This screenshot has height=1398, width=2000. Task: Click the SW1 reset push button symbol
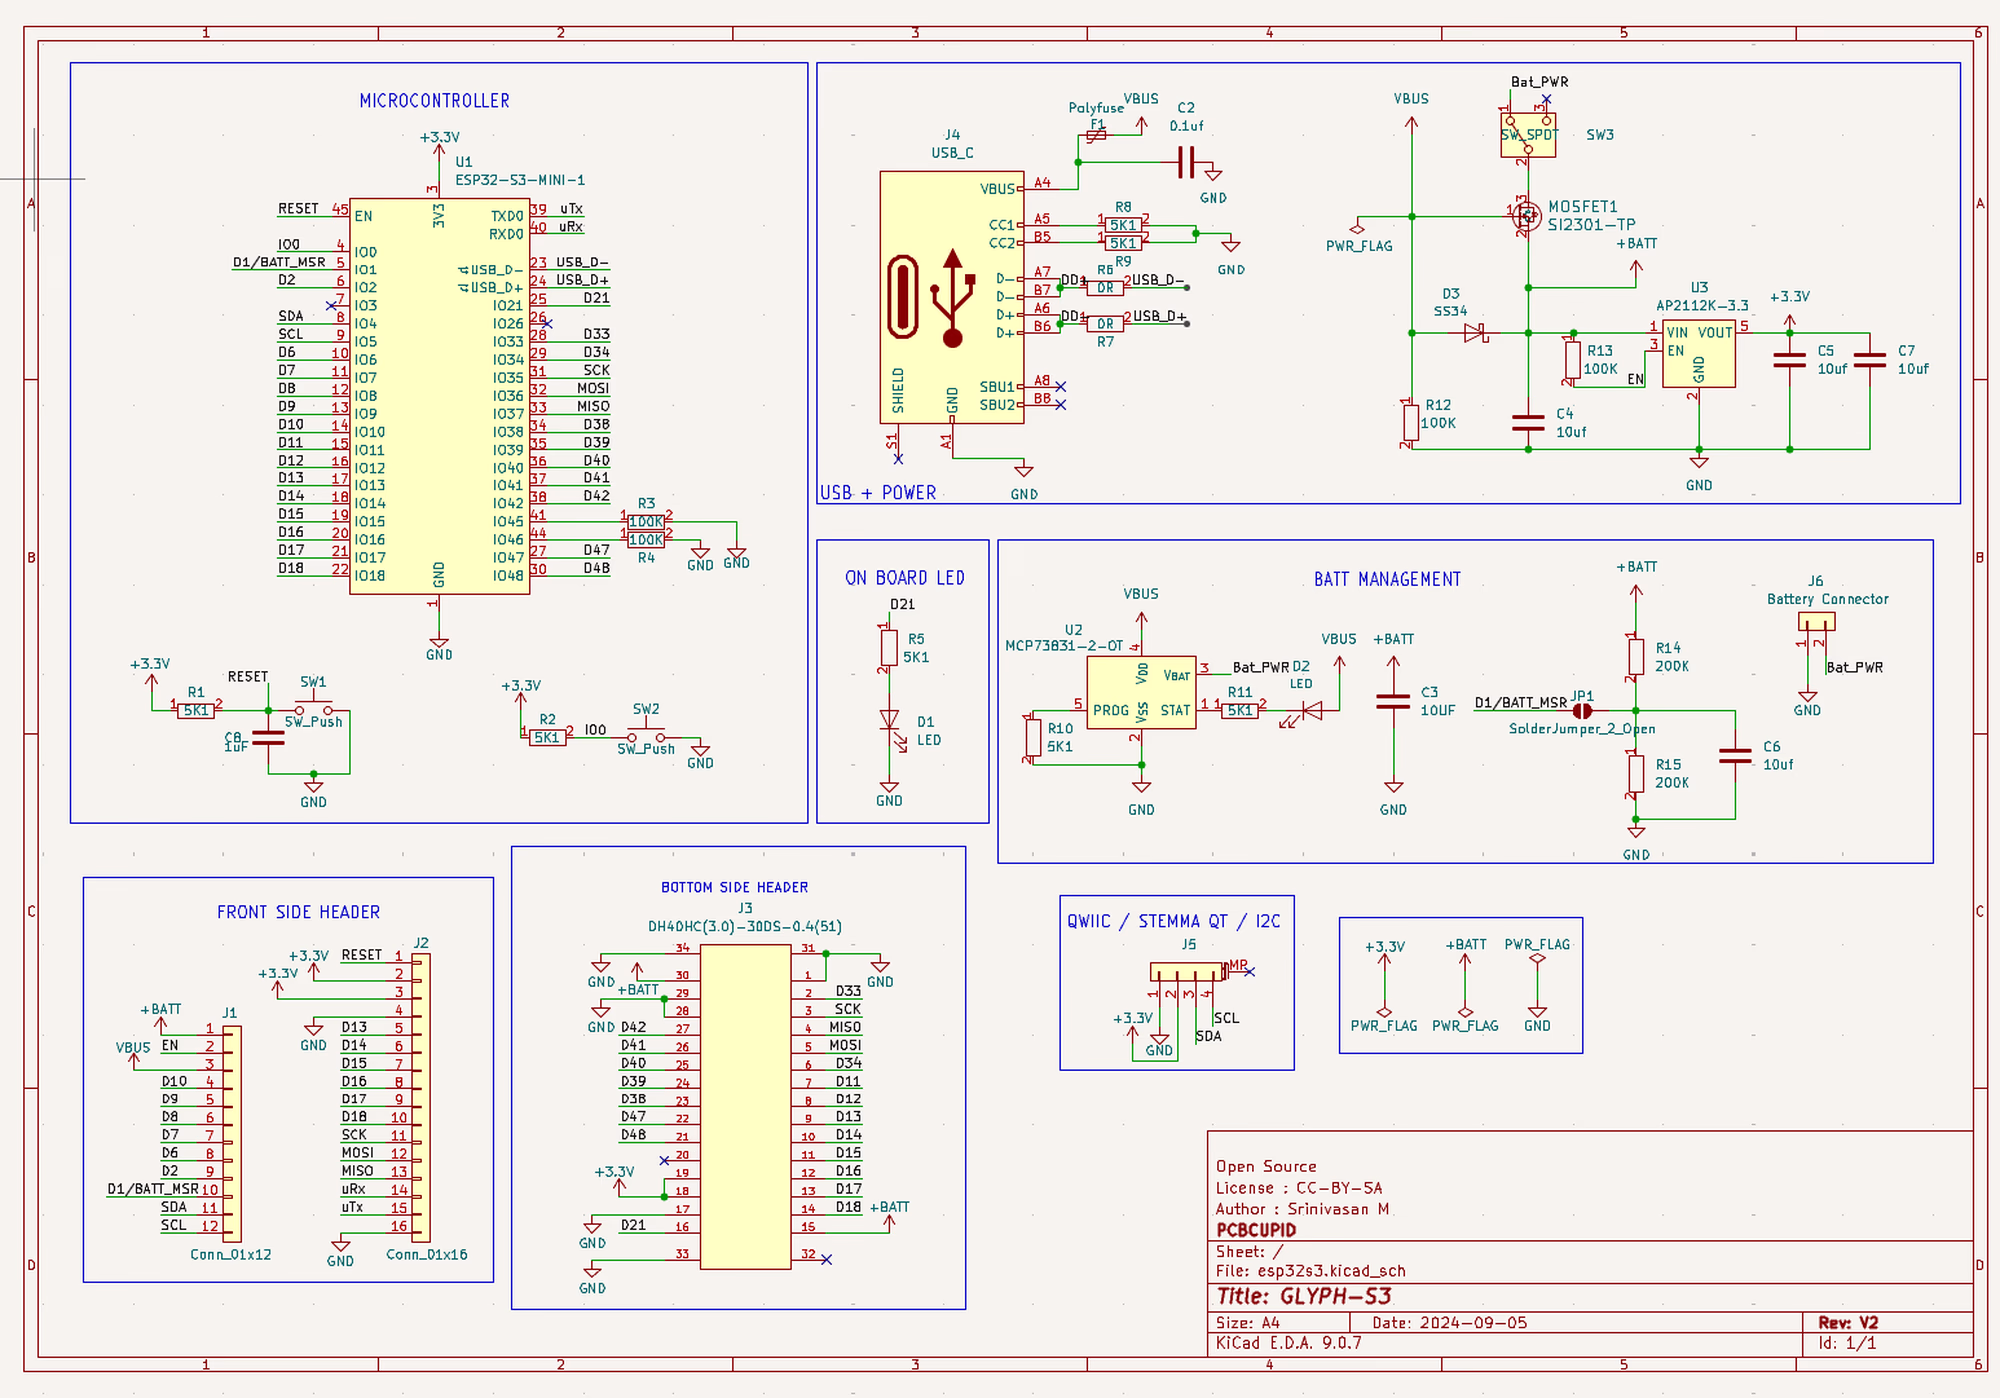point(313,709)
